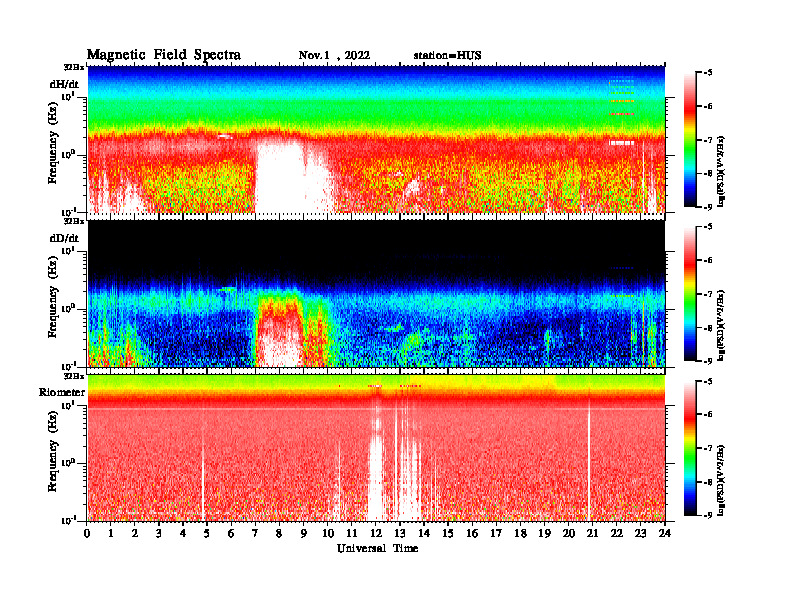Click hour '23' on the time axis

pyautogui.click(x=640, y=533)
